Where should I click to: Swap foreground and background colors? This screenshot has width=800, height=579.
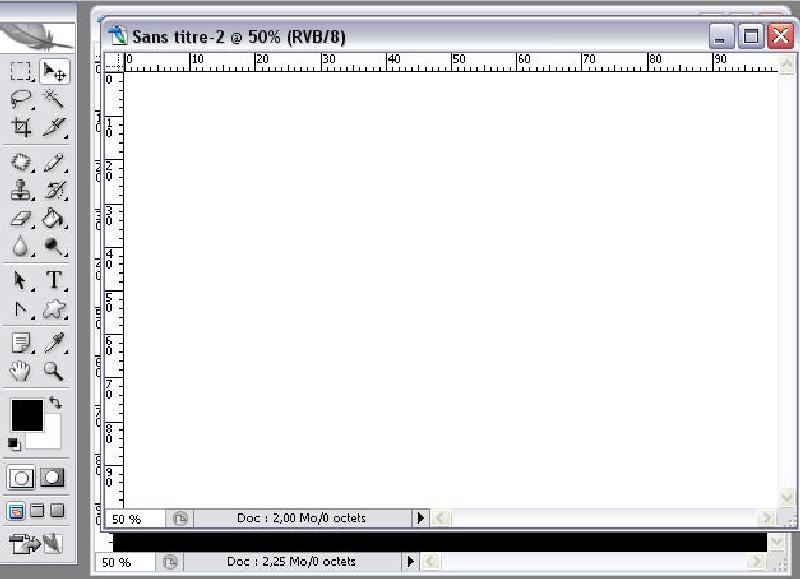pyautogui.click(x=56, y=403)
